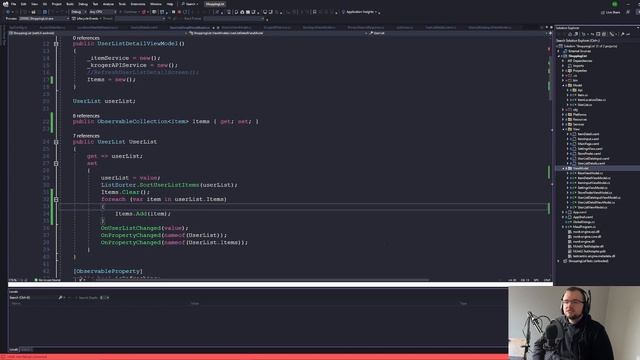Click Solution Explorer Properties wrench icon

622,34
